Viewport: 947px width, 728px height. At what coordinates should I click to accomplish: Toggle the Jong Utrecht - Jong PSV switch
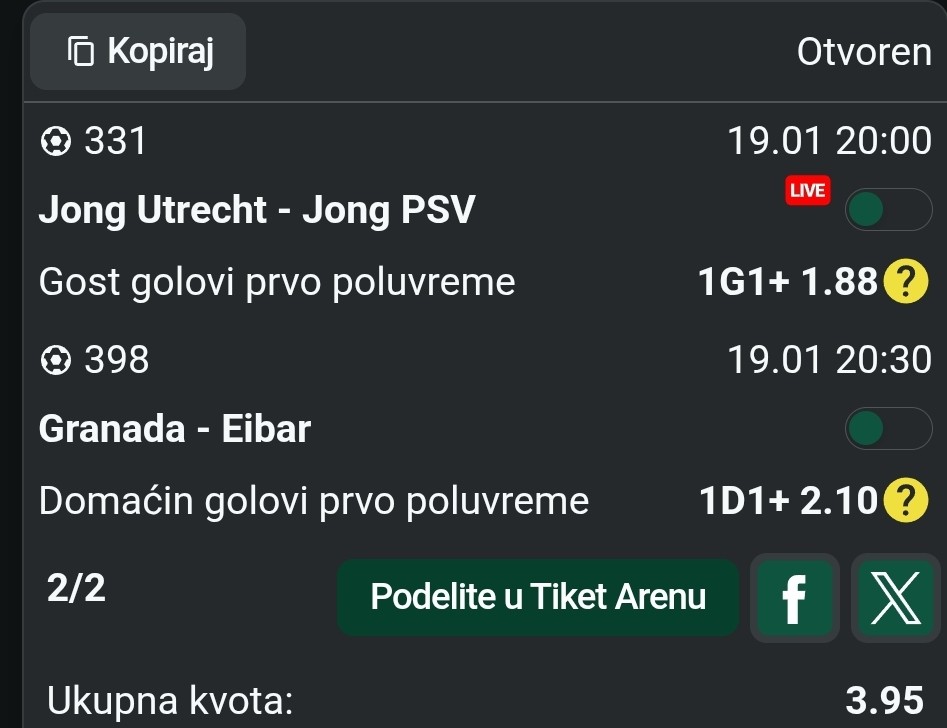coord(888,210)
